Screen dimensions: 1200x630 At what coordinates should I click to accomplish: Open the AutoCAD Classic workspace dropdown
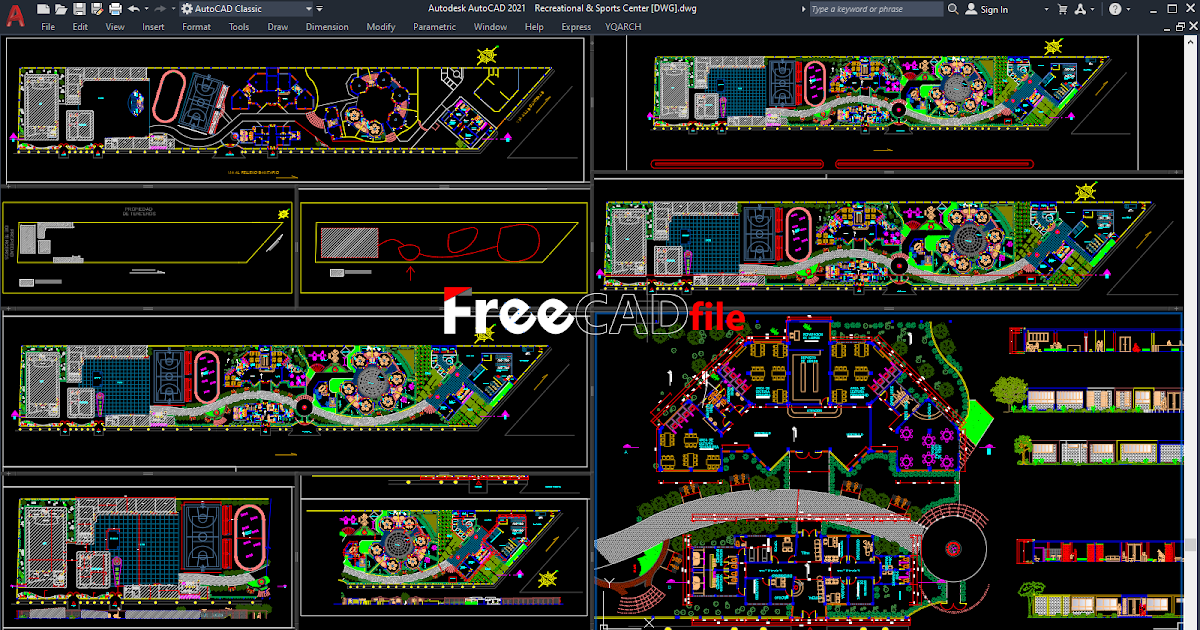tap(308, 8)
